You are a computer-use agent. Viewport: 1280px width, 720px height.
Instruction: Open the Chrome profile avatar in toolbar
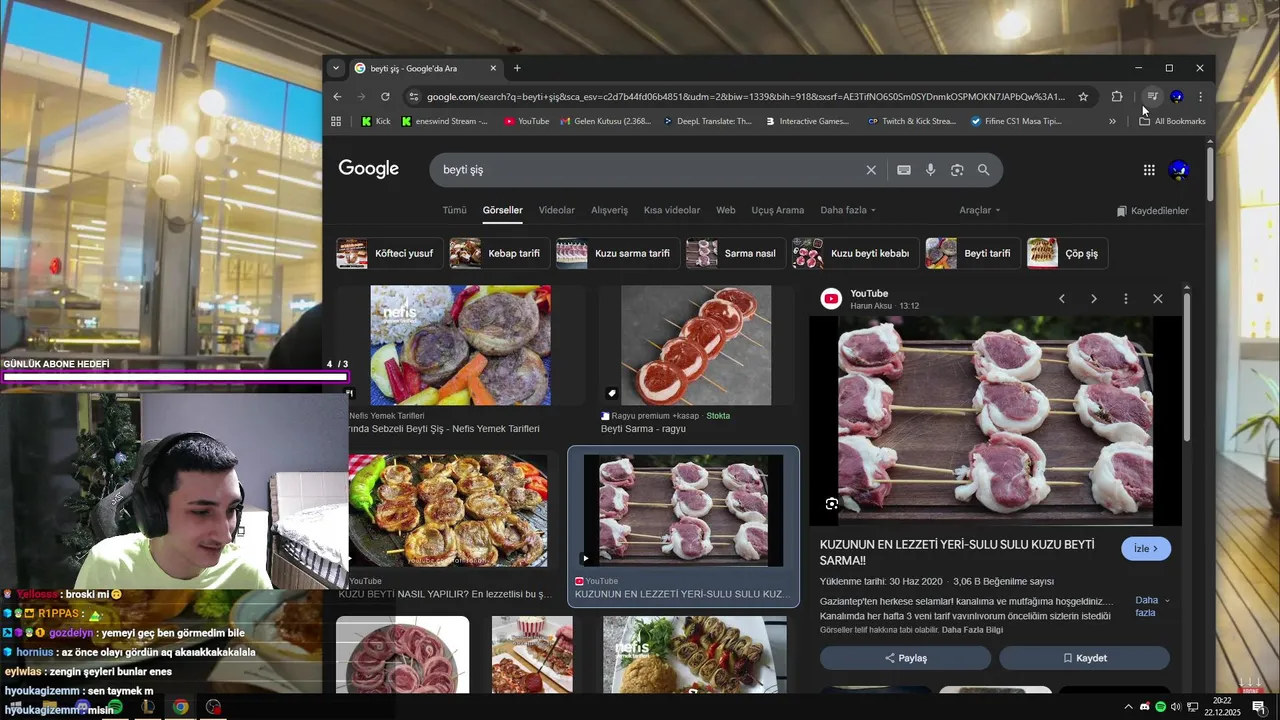coord(1177,97)
